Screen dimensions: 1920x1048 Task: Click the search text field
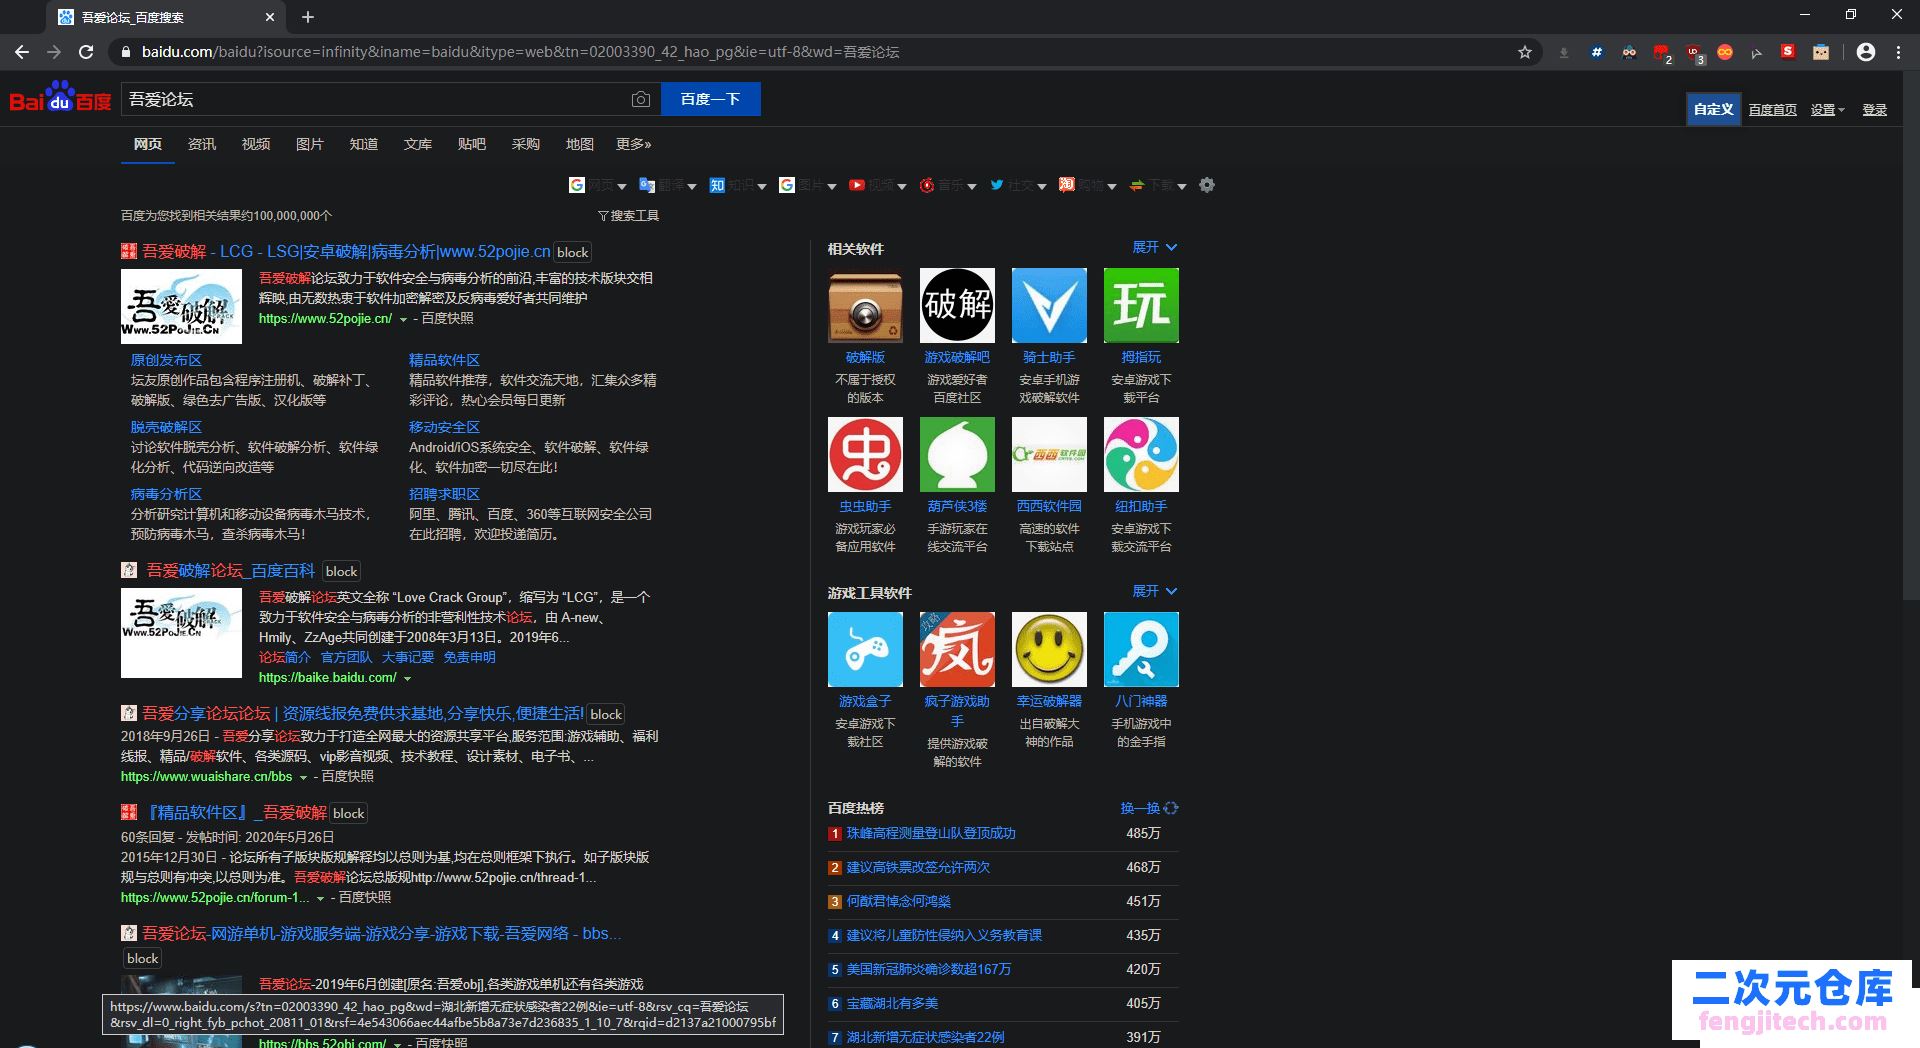pyautogui.click(x=375, y=99)
